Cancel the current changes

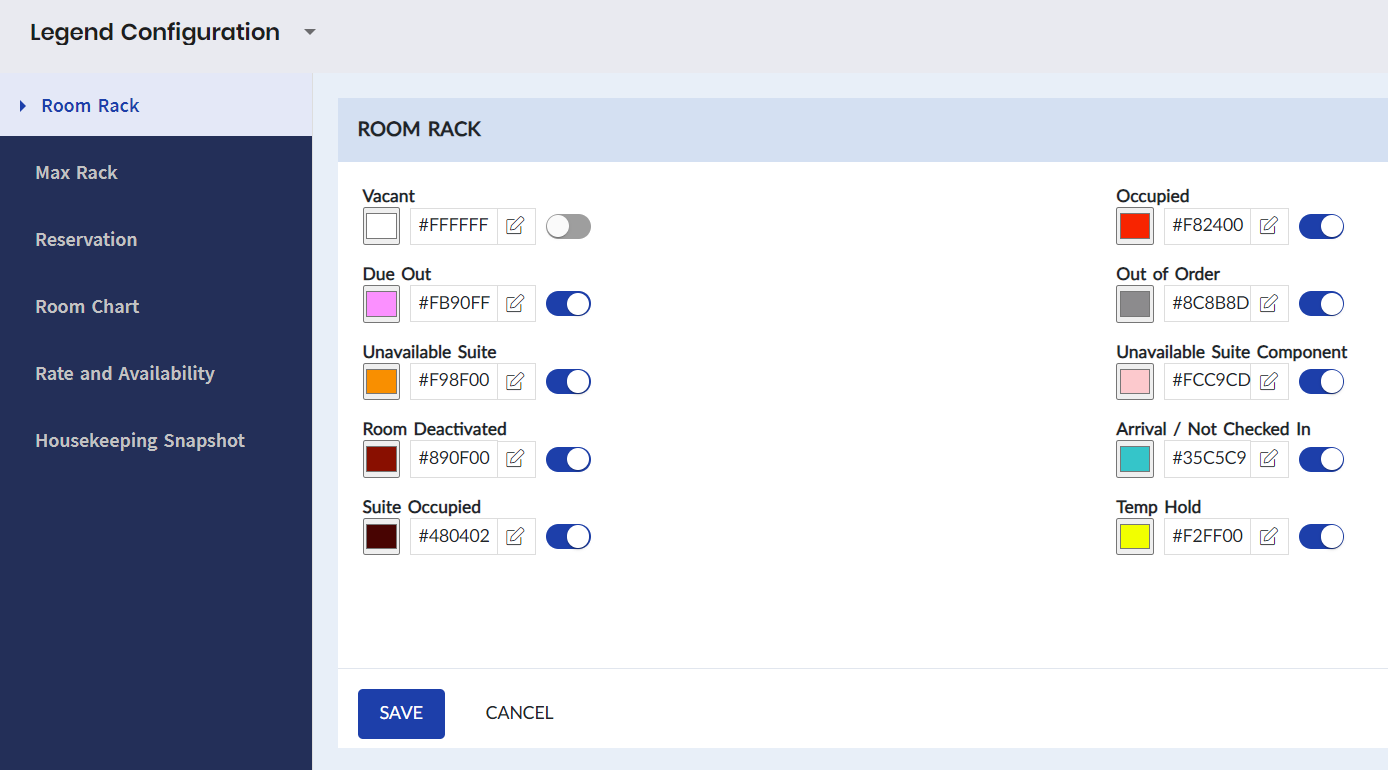pyautogui.click(x=519, y=712)
